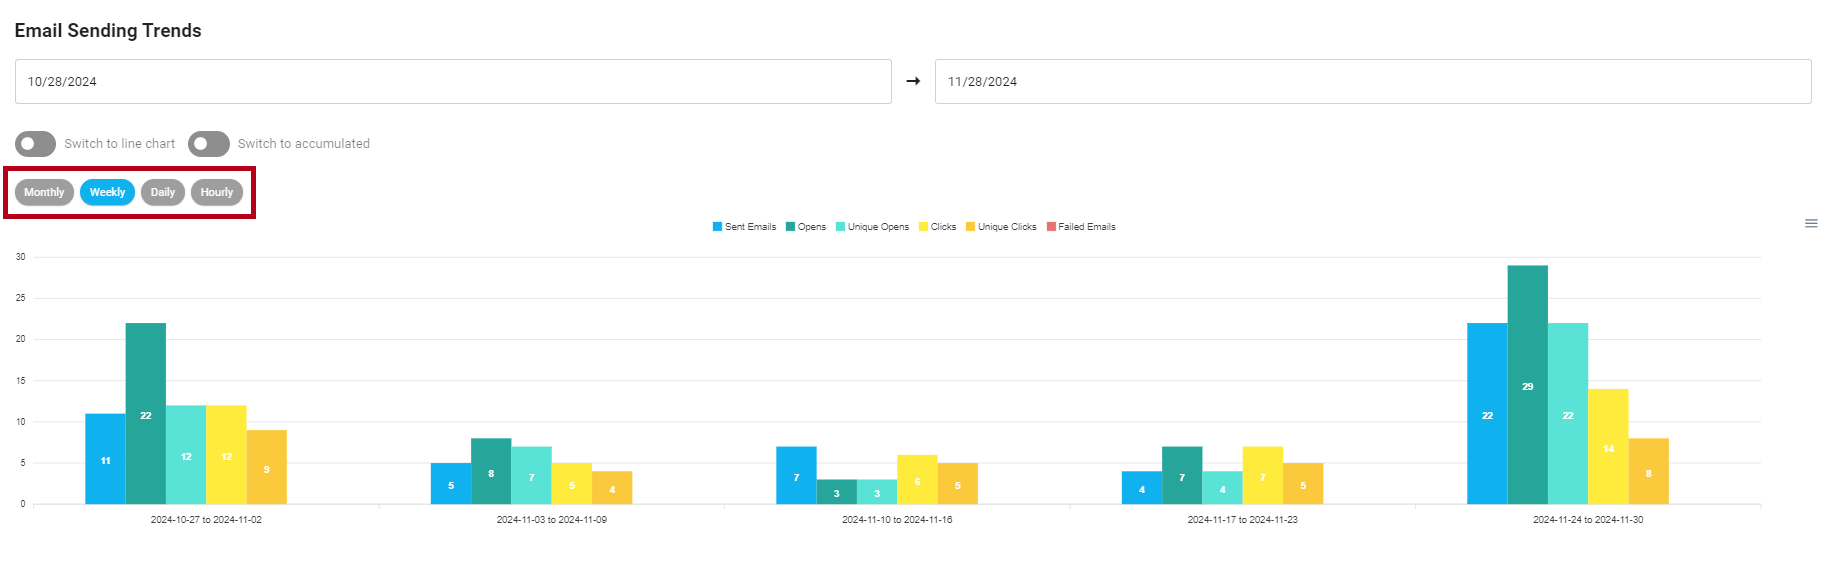
Task: Click Unique Clicks bar valued 9
Action: (266, 467)
